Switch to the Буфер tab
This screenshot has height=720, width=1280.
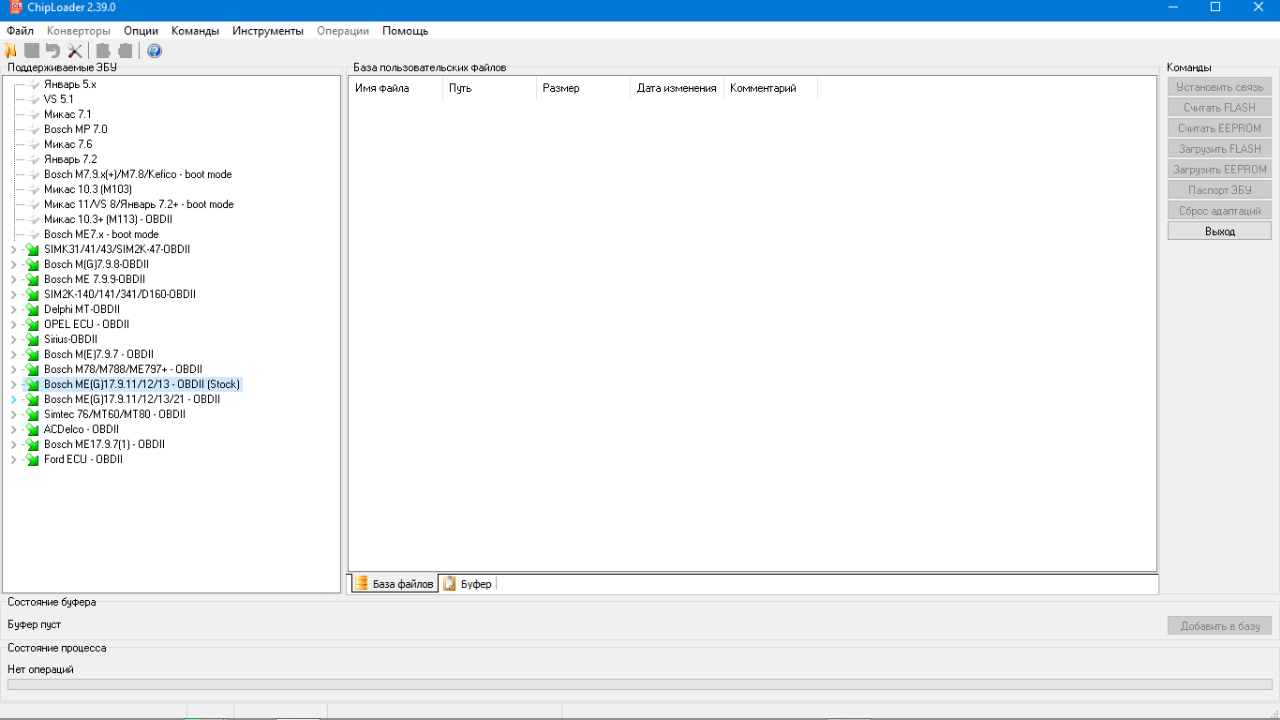tap(468, 584)
